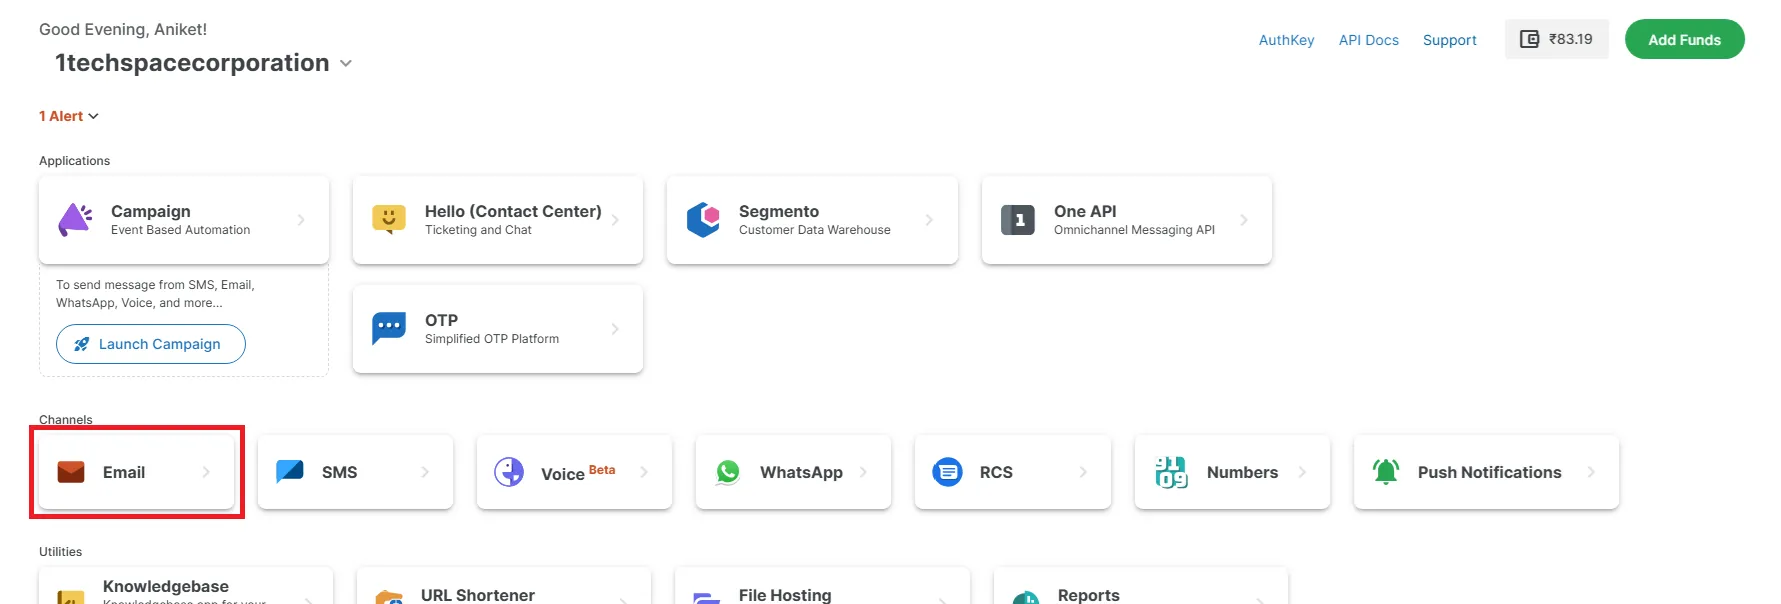This screenshot has height=604, width=1781.
Task: Click the Launch Campaign button
Action: [151, 344]
